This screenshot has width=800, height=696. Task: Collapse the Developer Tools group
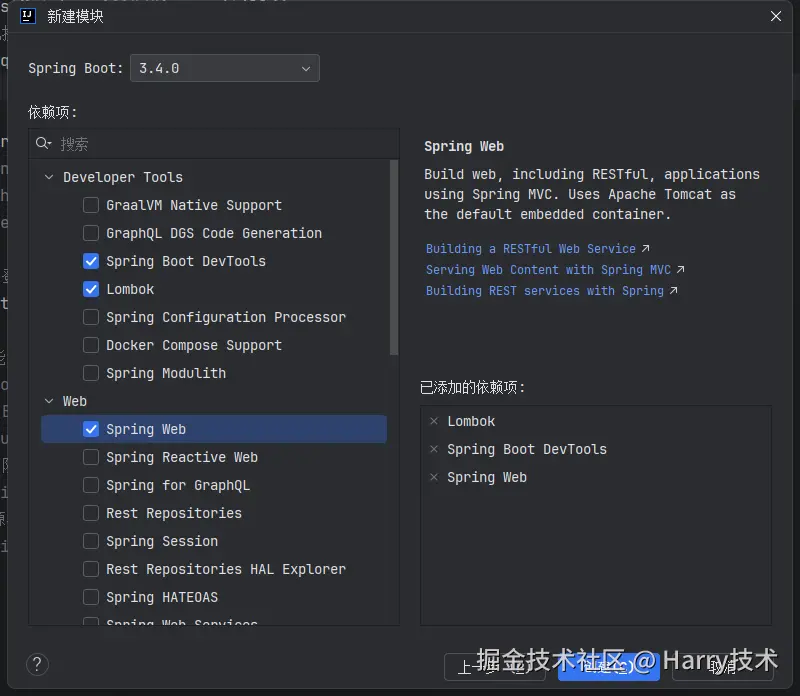[x=49, y=177]
